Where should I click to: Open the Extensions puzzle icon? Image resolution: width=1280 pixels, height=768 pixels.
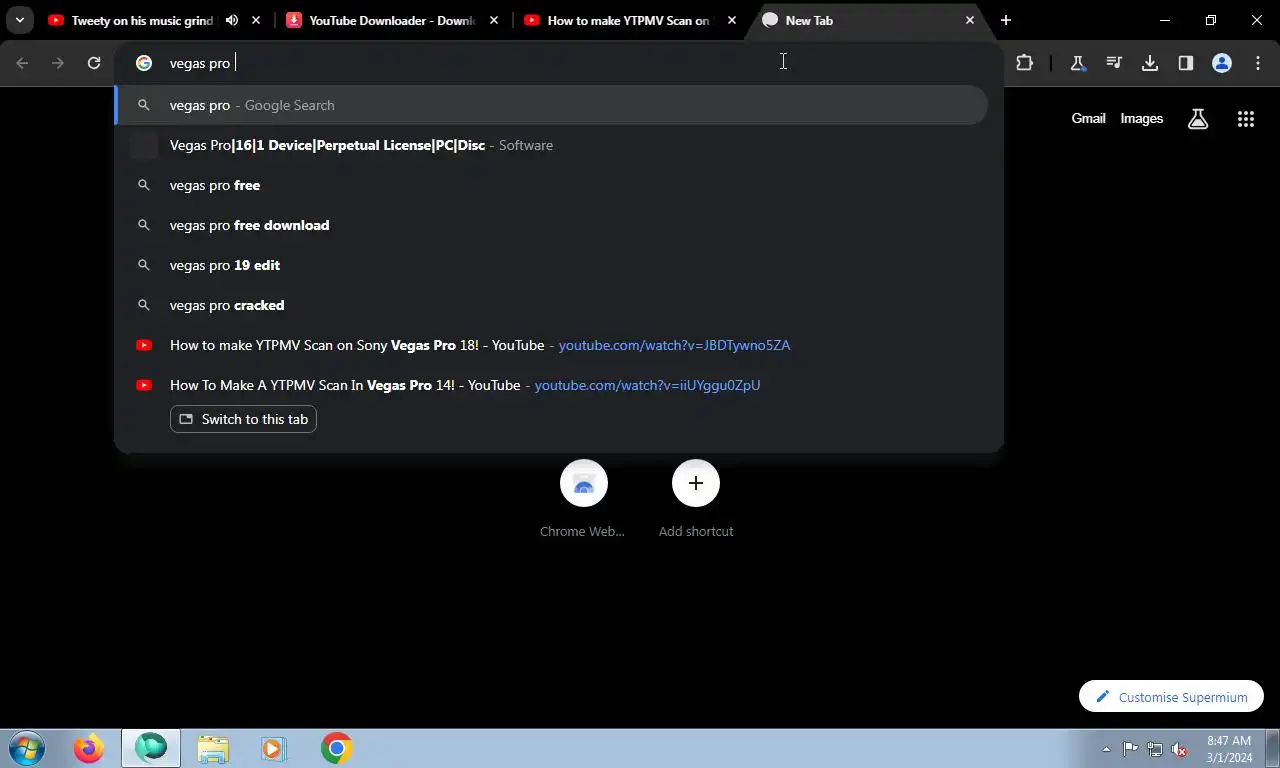pos(1024,63)
